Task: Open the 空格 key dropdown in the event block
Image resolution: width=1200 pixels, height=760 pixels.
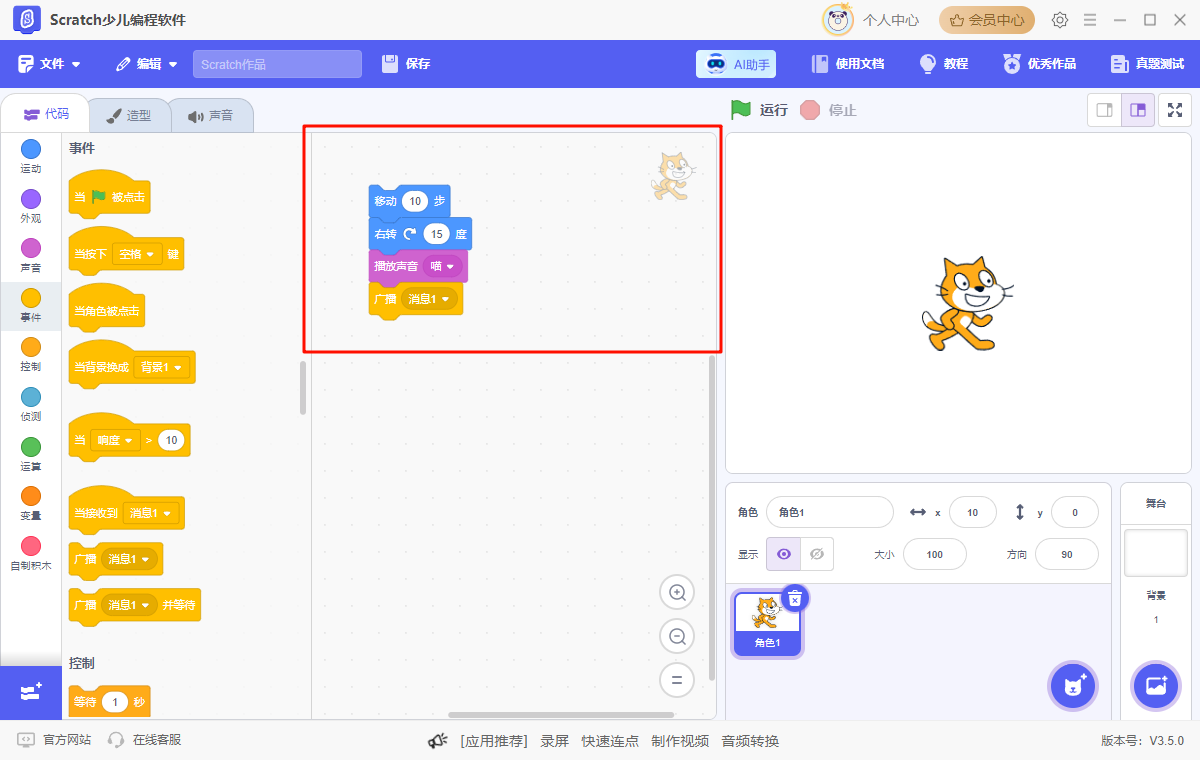Action: click(x=136, y=253)
